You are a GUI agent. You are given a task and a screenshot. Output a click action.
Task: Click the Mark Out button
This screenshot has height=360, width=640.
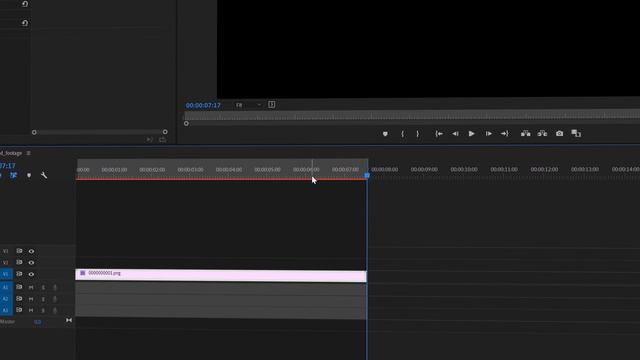(x=418, y=134)
